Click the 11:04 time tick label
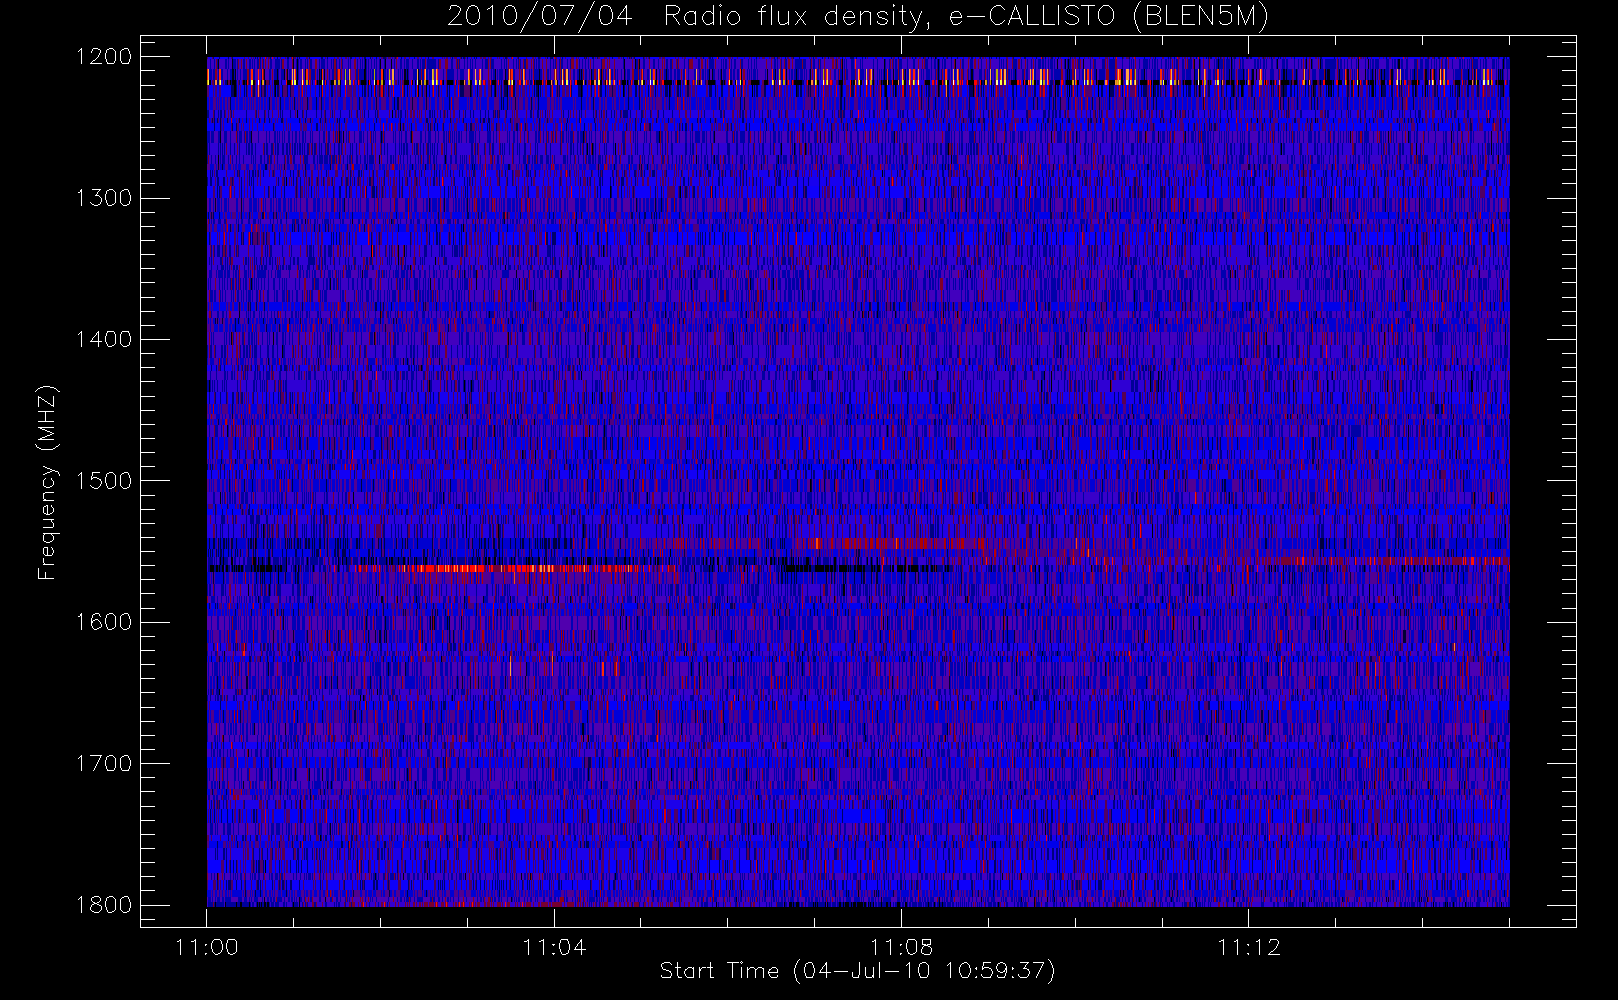 click(554, 947)
